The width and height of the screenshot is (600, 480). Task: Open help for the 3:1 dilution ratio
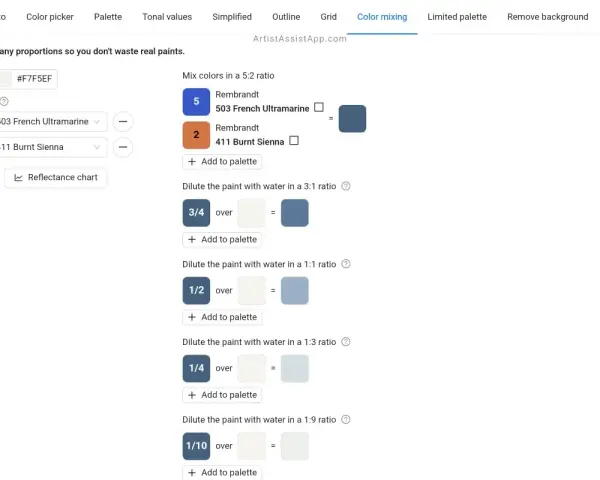tap(346, 186)
